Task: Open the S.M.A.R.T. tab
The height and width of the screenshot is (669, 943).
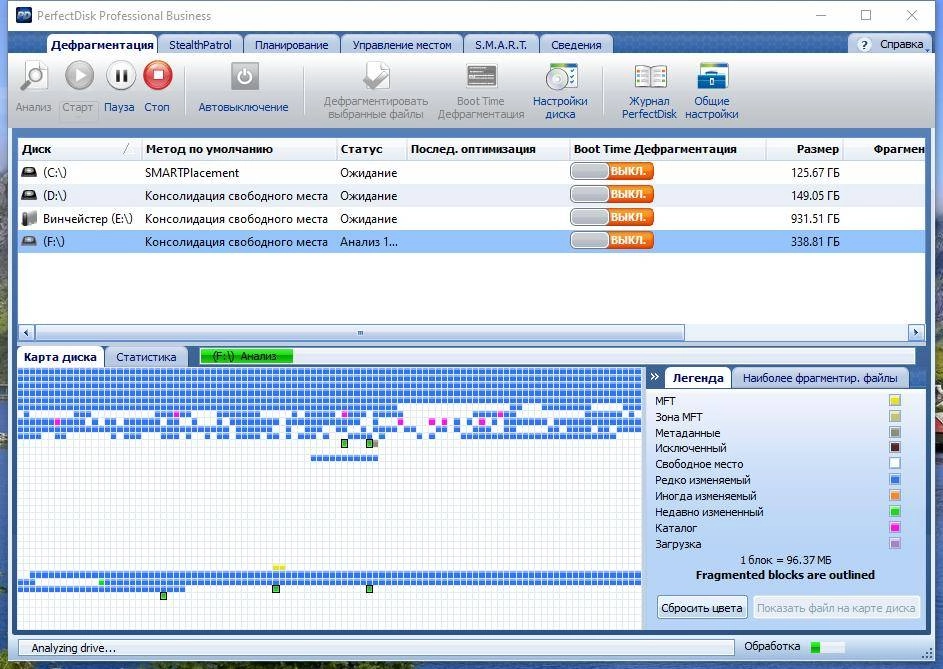Action: click(501, 45)
